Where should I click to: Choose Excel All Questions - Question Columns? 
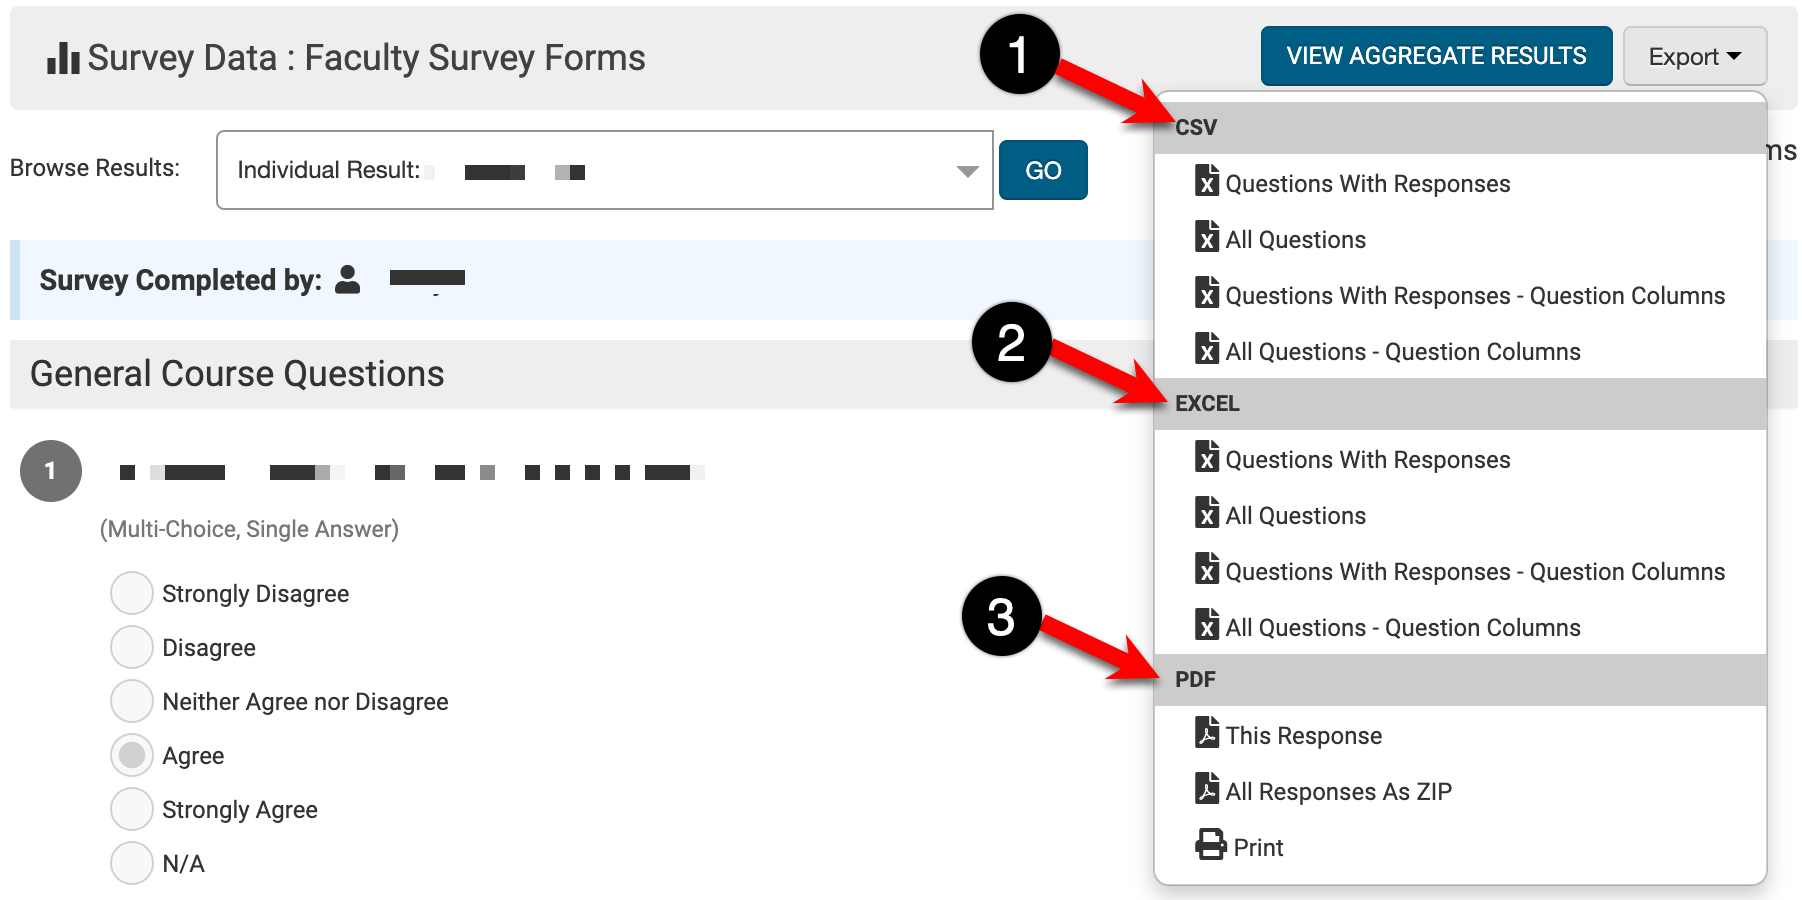click(1402, 628)
